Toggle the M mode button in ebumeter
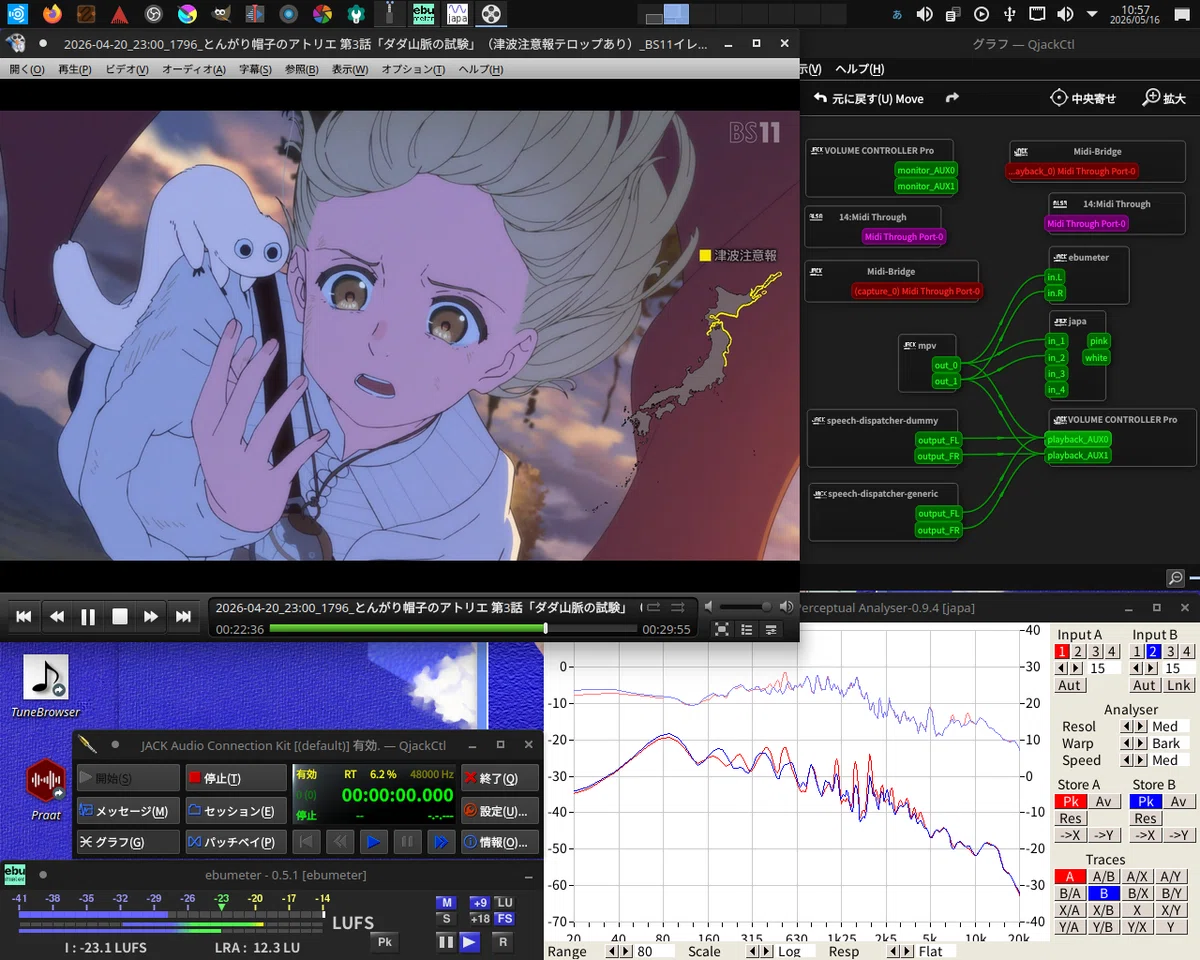Viewport: 1200px width, 960px height. pos(446,903)
